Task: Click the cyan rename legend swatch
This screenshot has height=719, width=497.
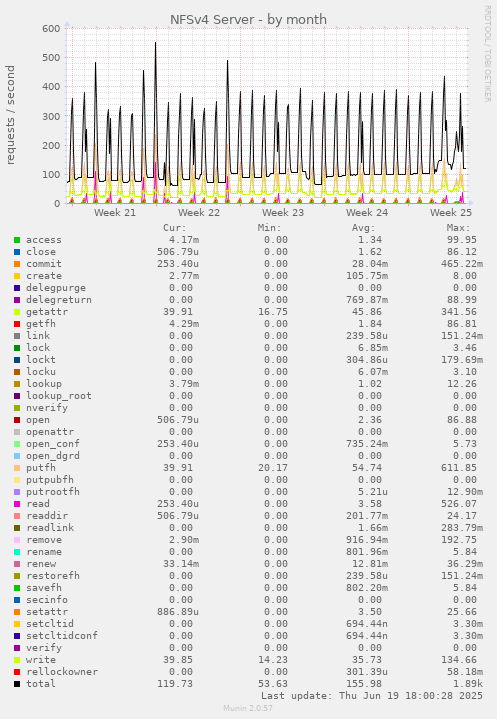Action: [17, 552]
